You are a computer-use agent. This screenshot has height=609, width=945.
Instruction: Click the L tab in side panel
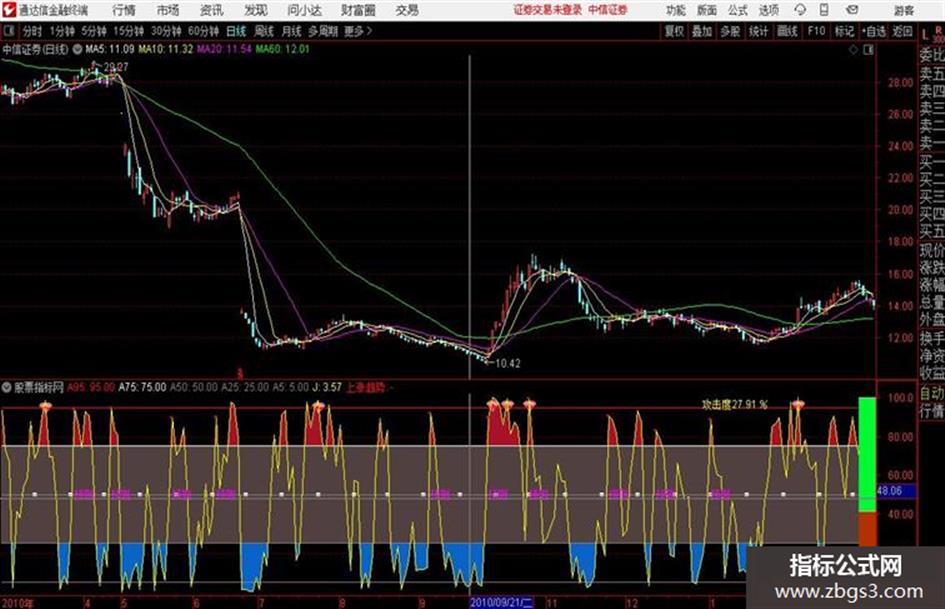click(925, 36)
